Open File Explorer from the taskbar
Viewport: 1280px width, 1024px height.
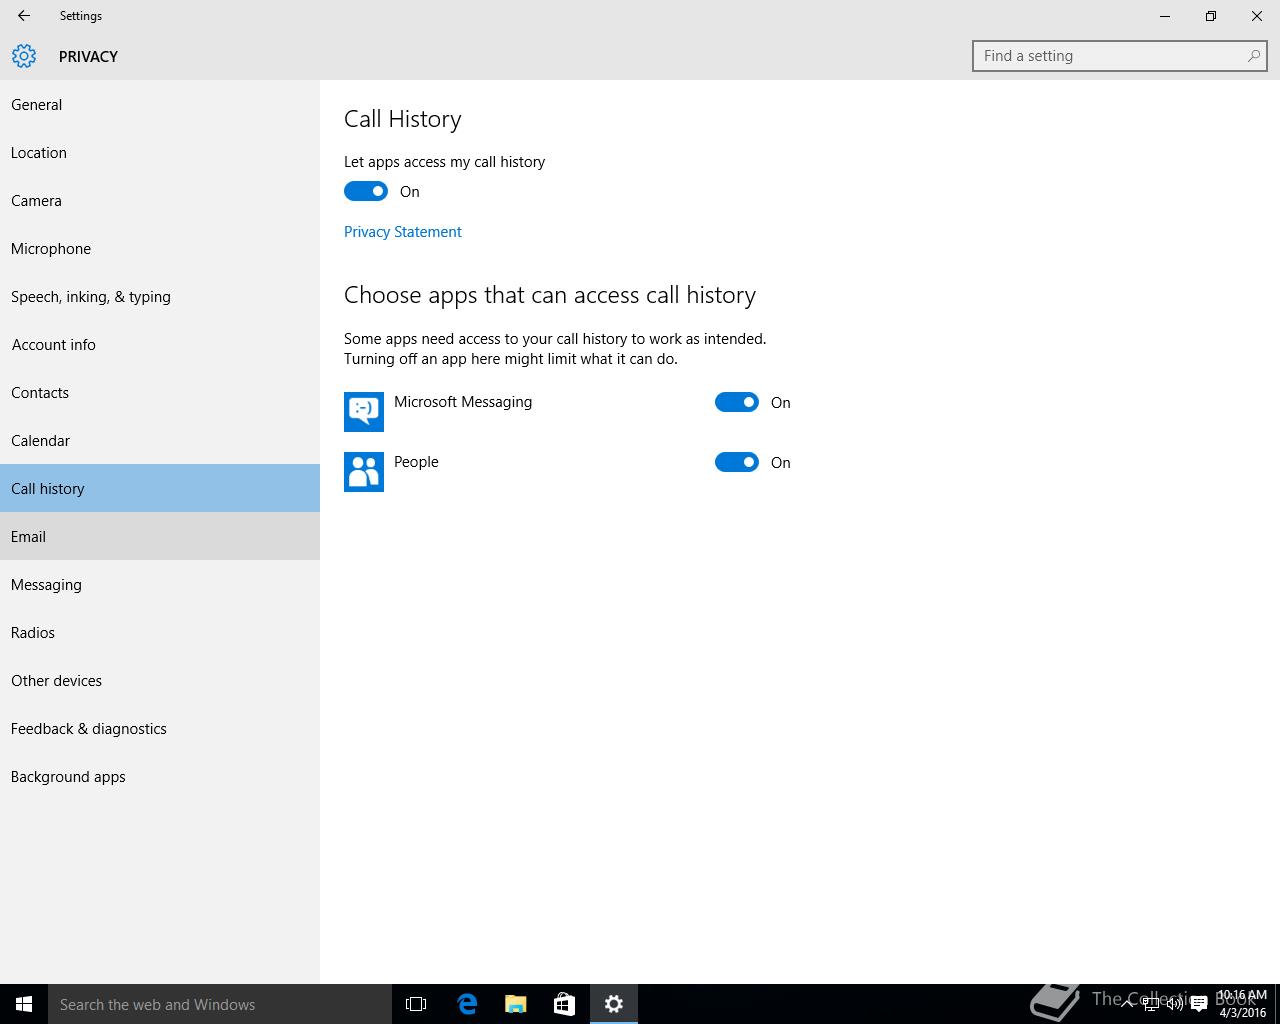(516, 1004)
